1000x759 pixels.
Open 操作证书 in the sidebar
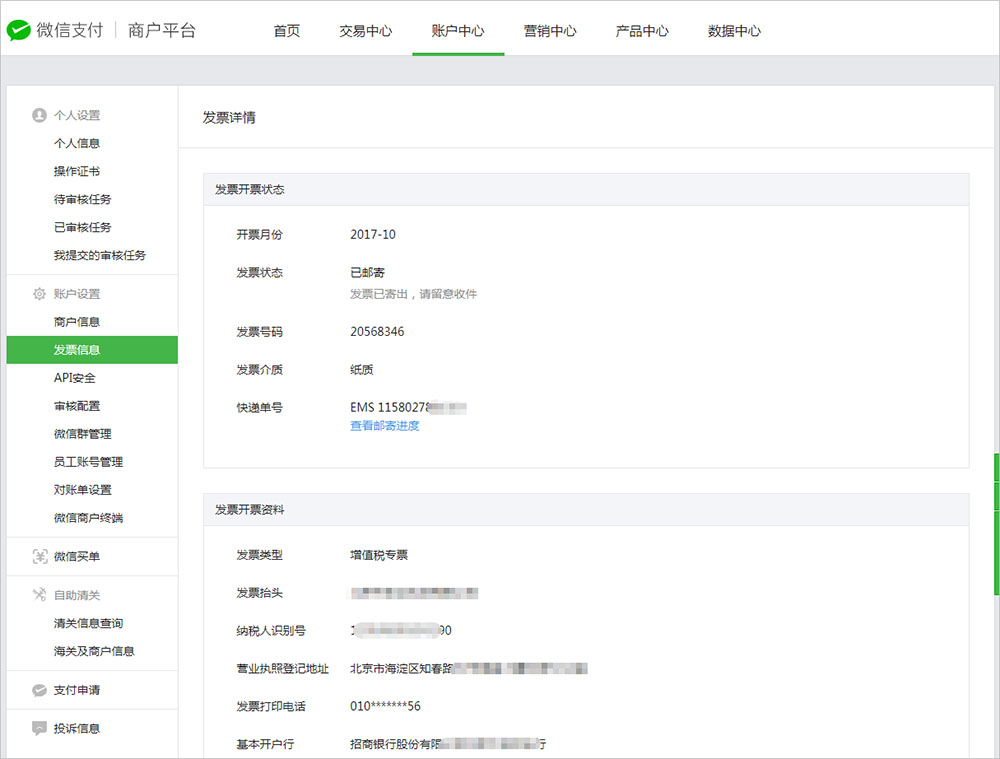tap(77, 172)
